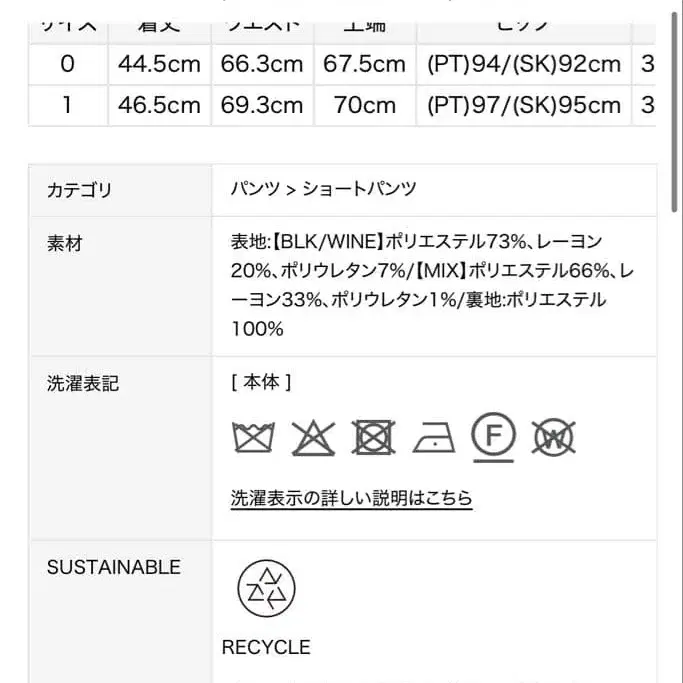Click the 44.5cm length cell

[159, 65]
